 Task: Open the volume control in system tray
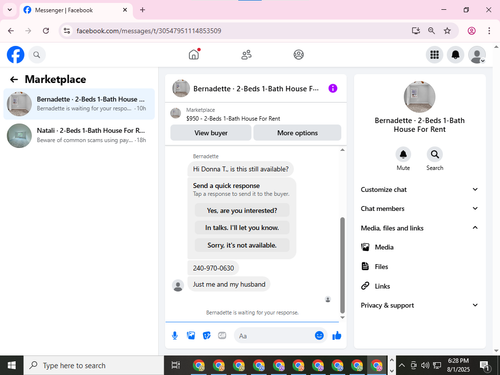coord(425,365)
